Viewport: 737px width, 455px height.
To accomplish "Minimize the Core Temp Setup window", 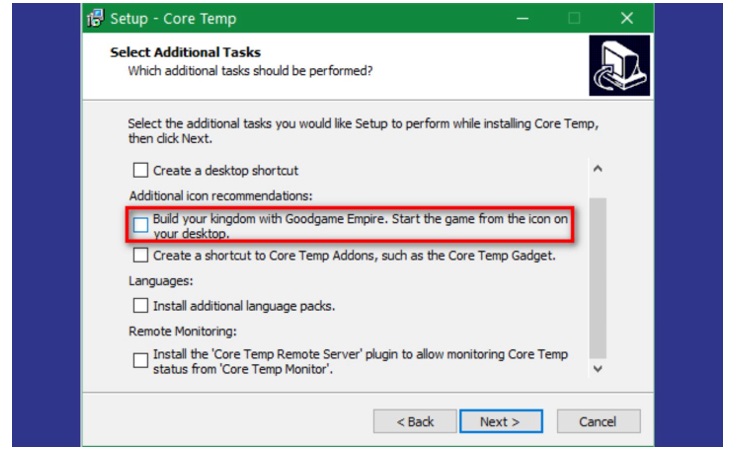I will (522, 18).
